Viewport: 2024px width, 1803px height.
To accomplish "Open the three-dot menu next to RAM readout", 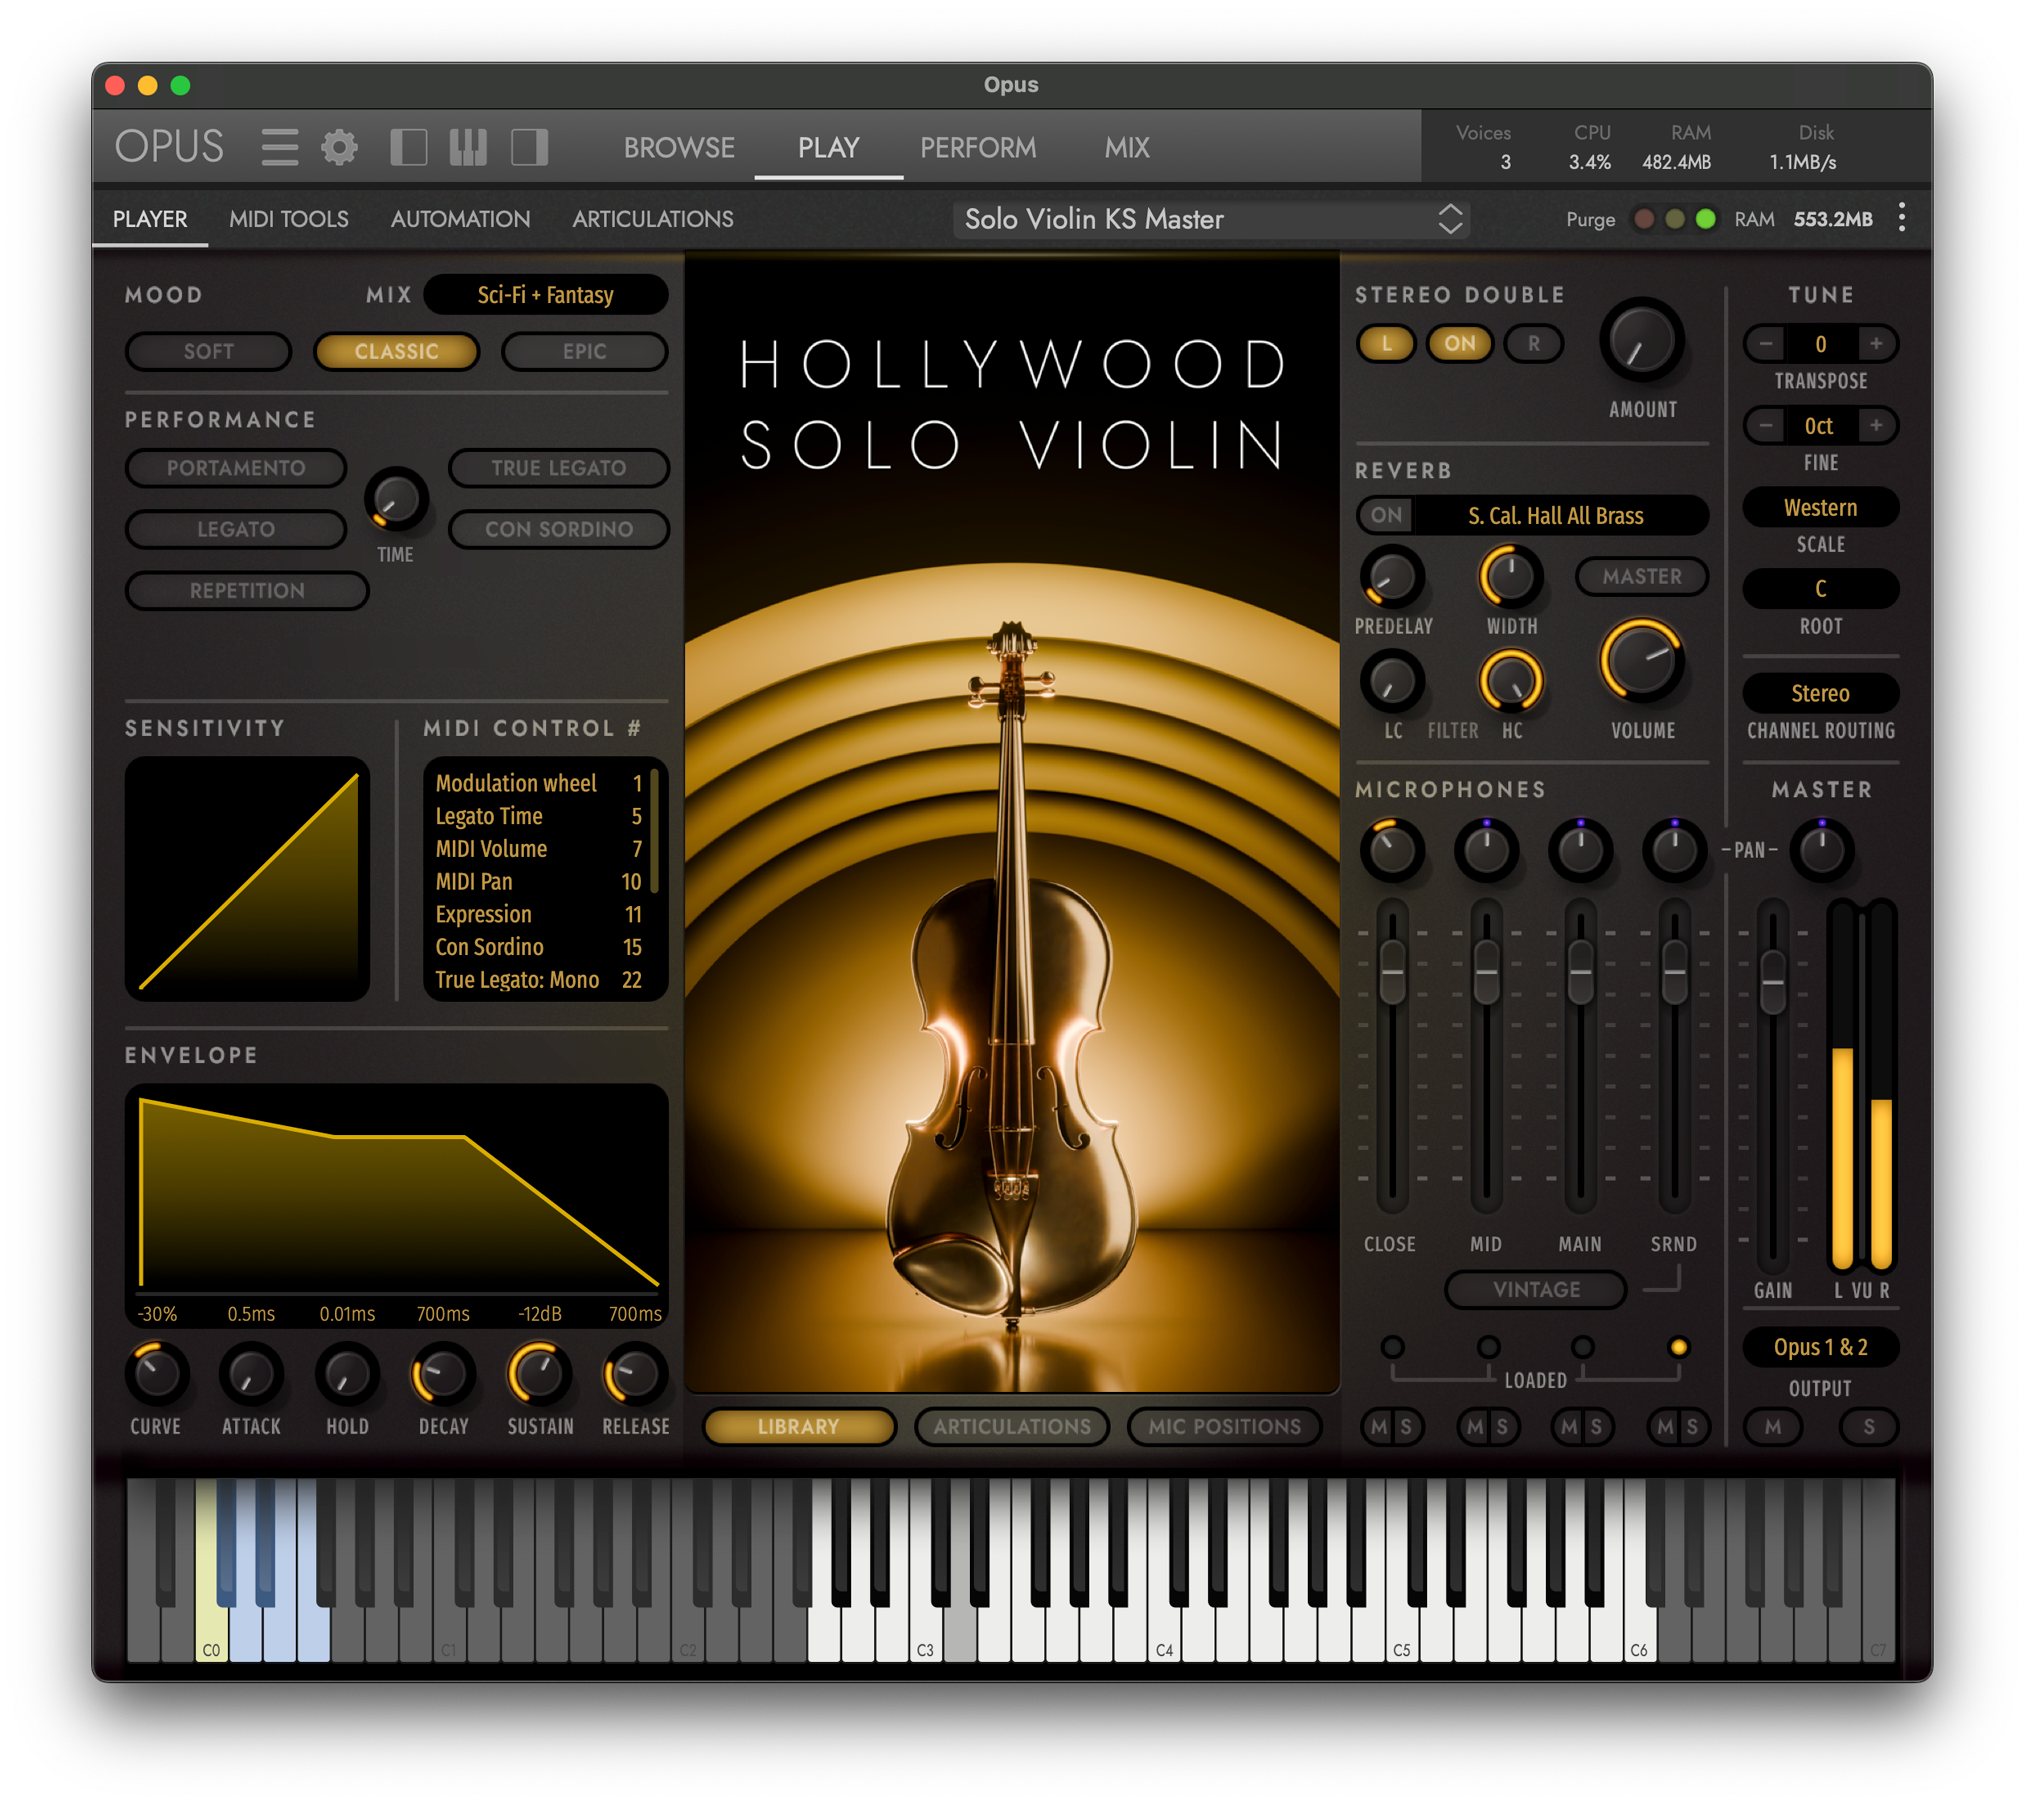I will click(x=1903, y=218).
